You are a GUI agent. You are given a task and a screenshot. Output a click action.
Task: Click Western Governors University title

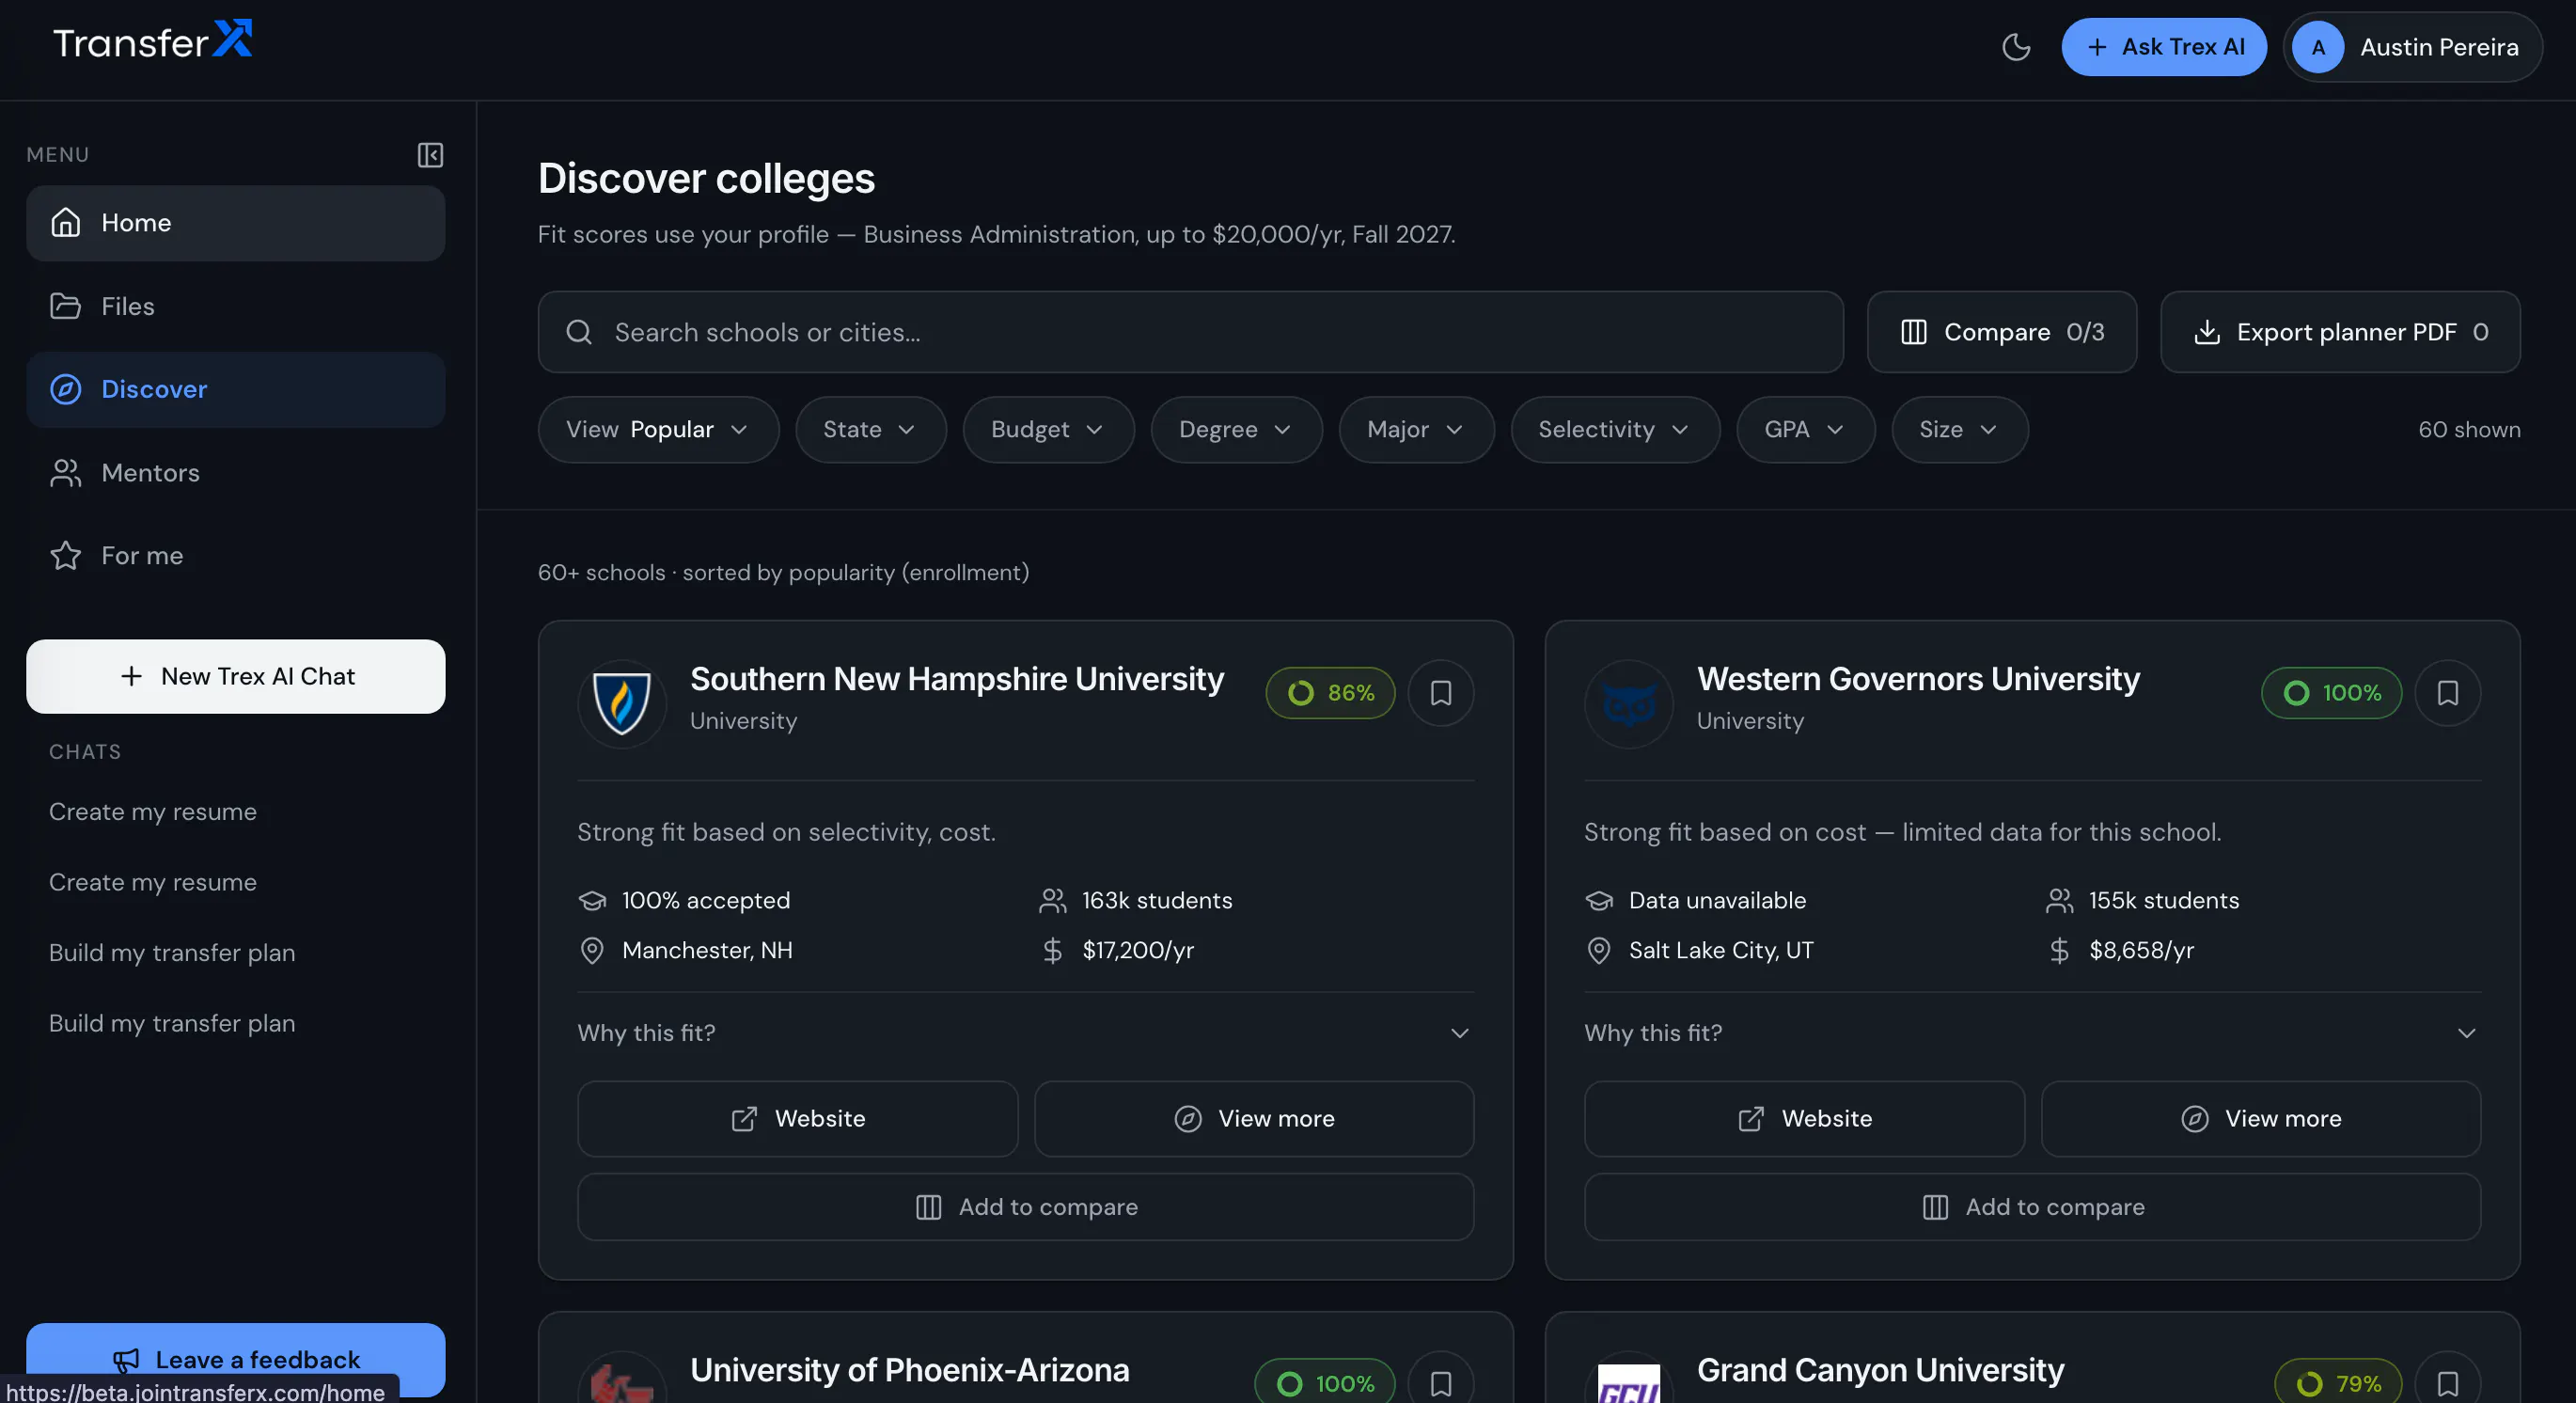1918,679
